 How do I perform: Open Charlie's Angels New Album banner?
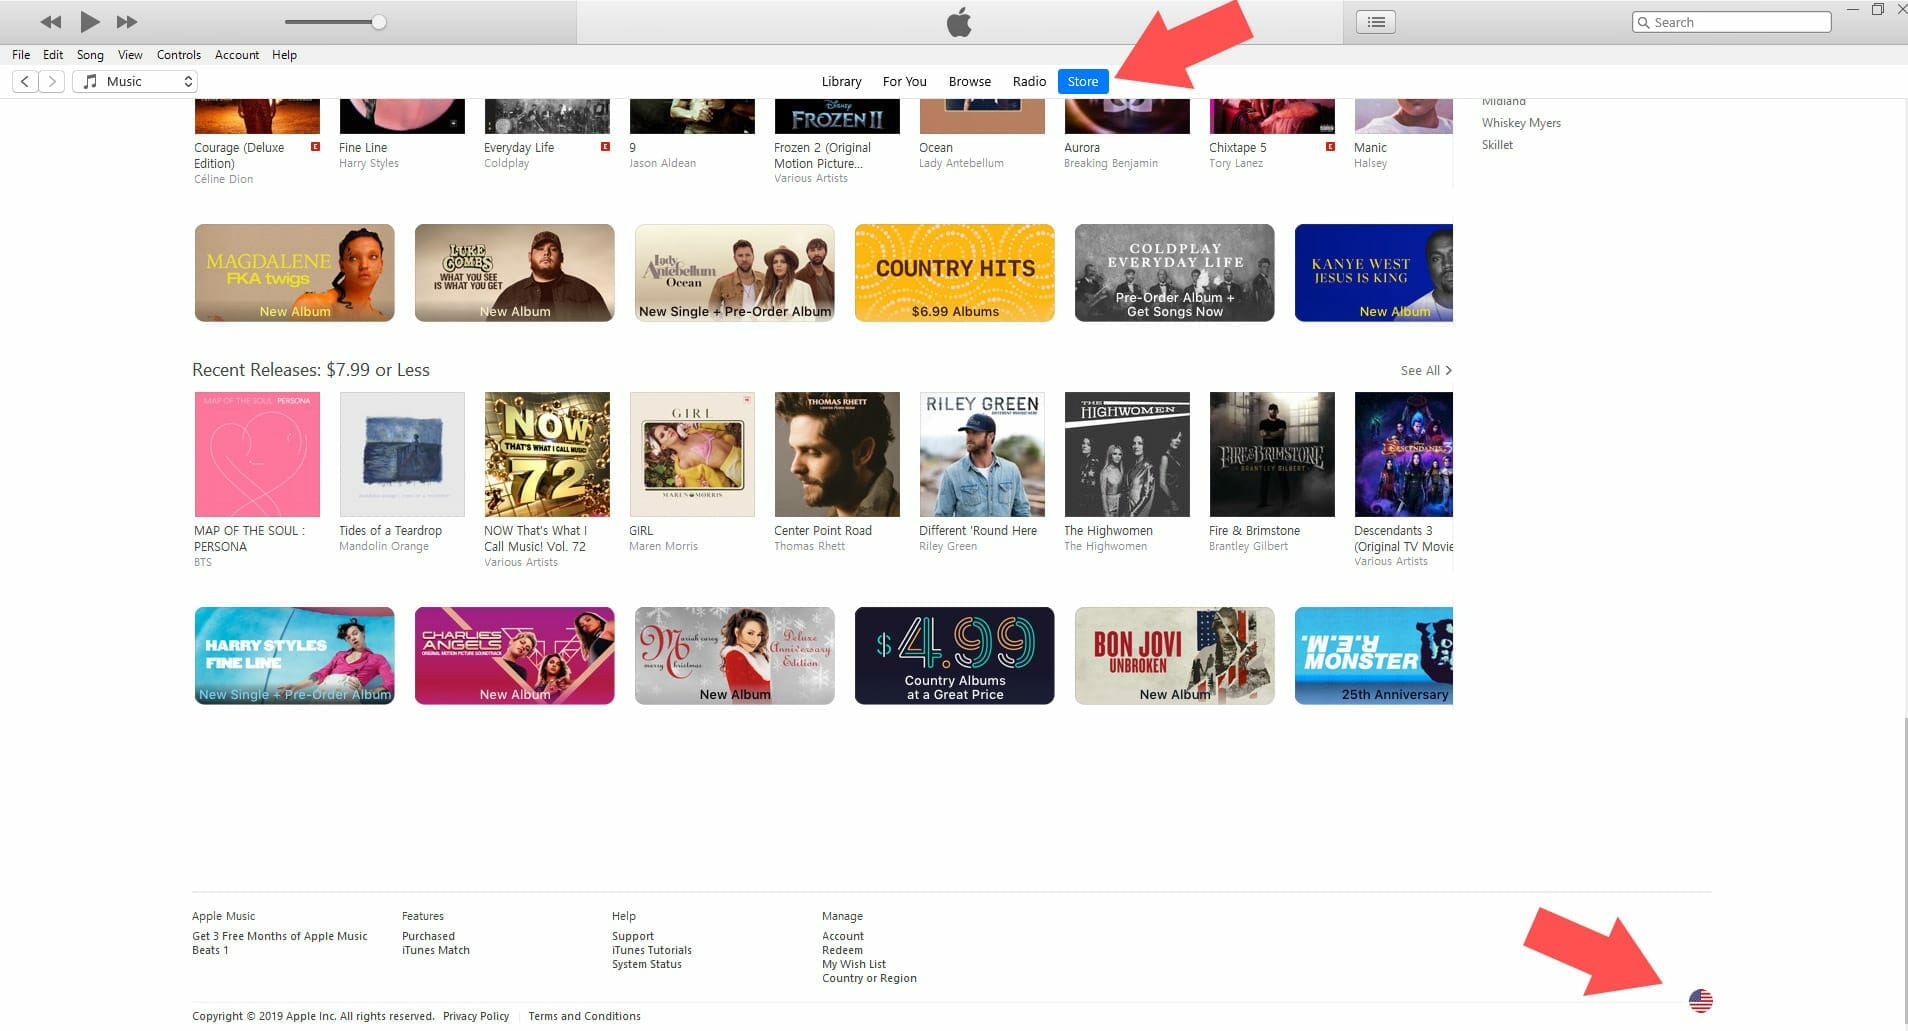click(514, 656)
